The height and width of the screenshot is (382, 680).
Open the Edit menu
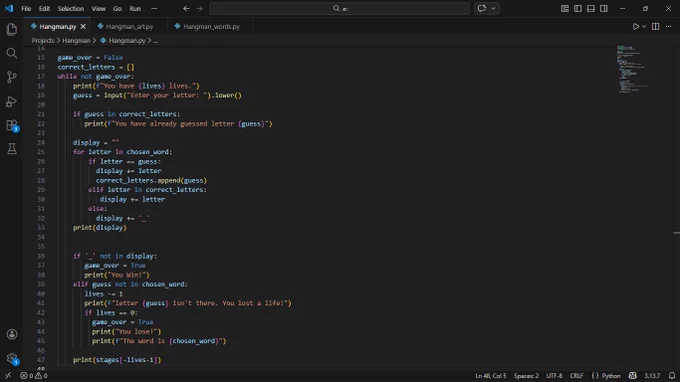click(44, 8)
